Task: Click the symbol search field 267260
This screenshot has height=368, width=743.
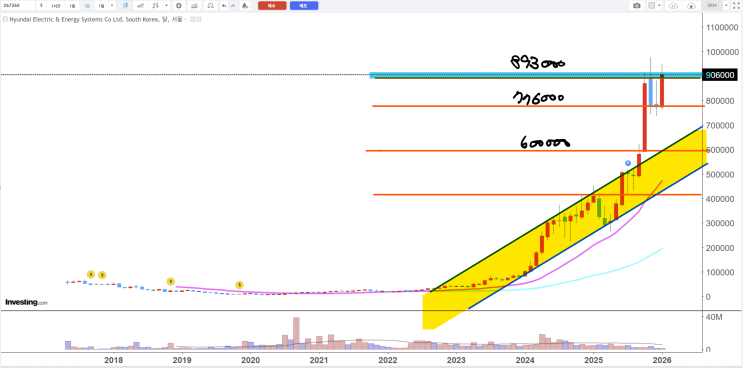Action: 18,6
